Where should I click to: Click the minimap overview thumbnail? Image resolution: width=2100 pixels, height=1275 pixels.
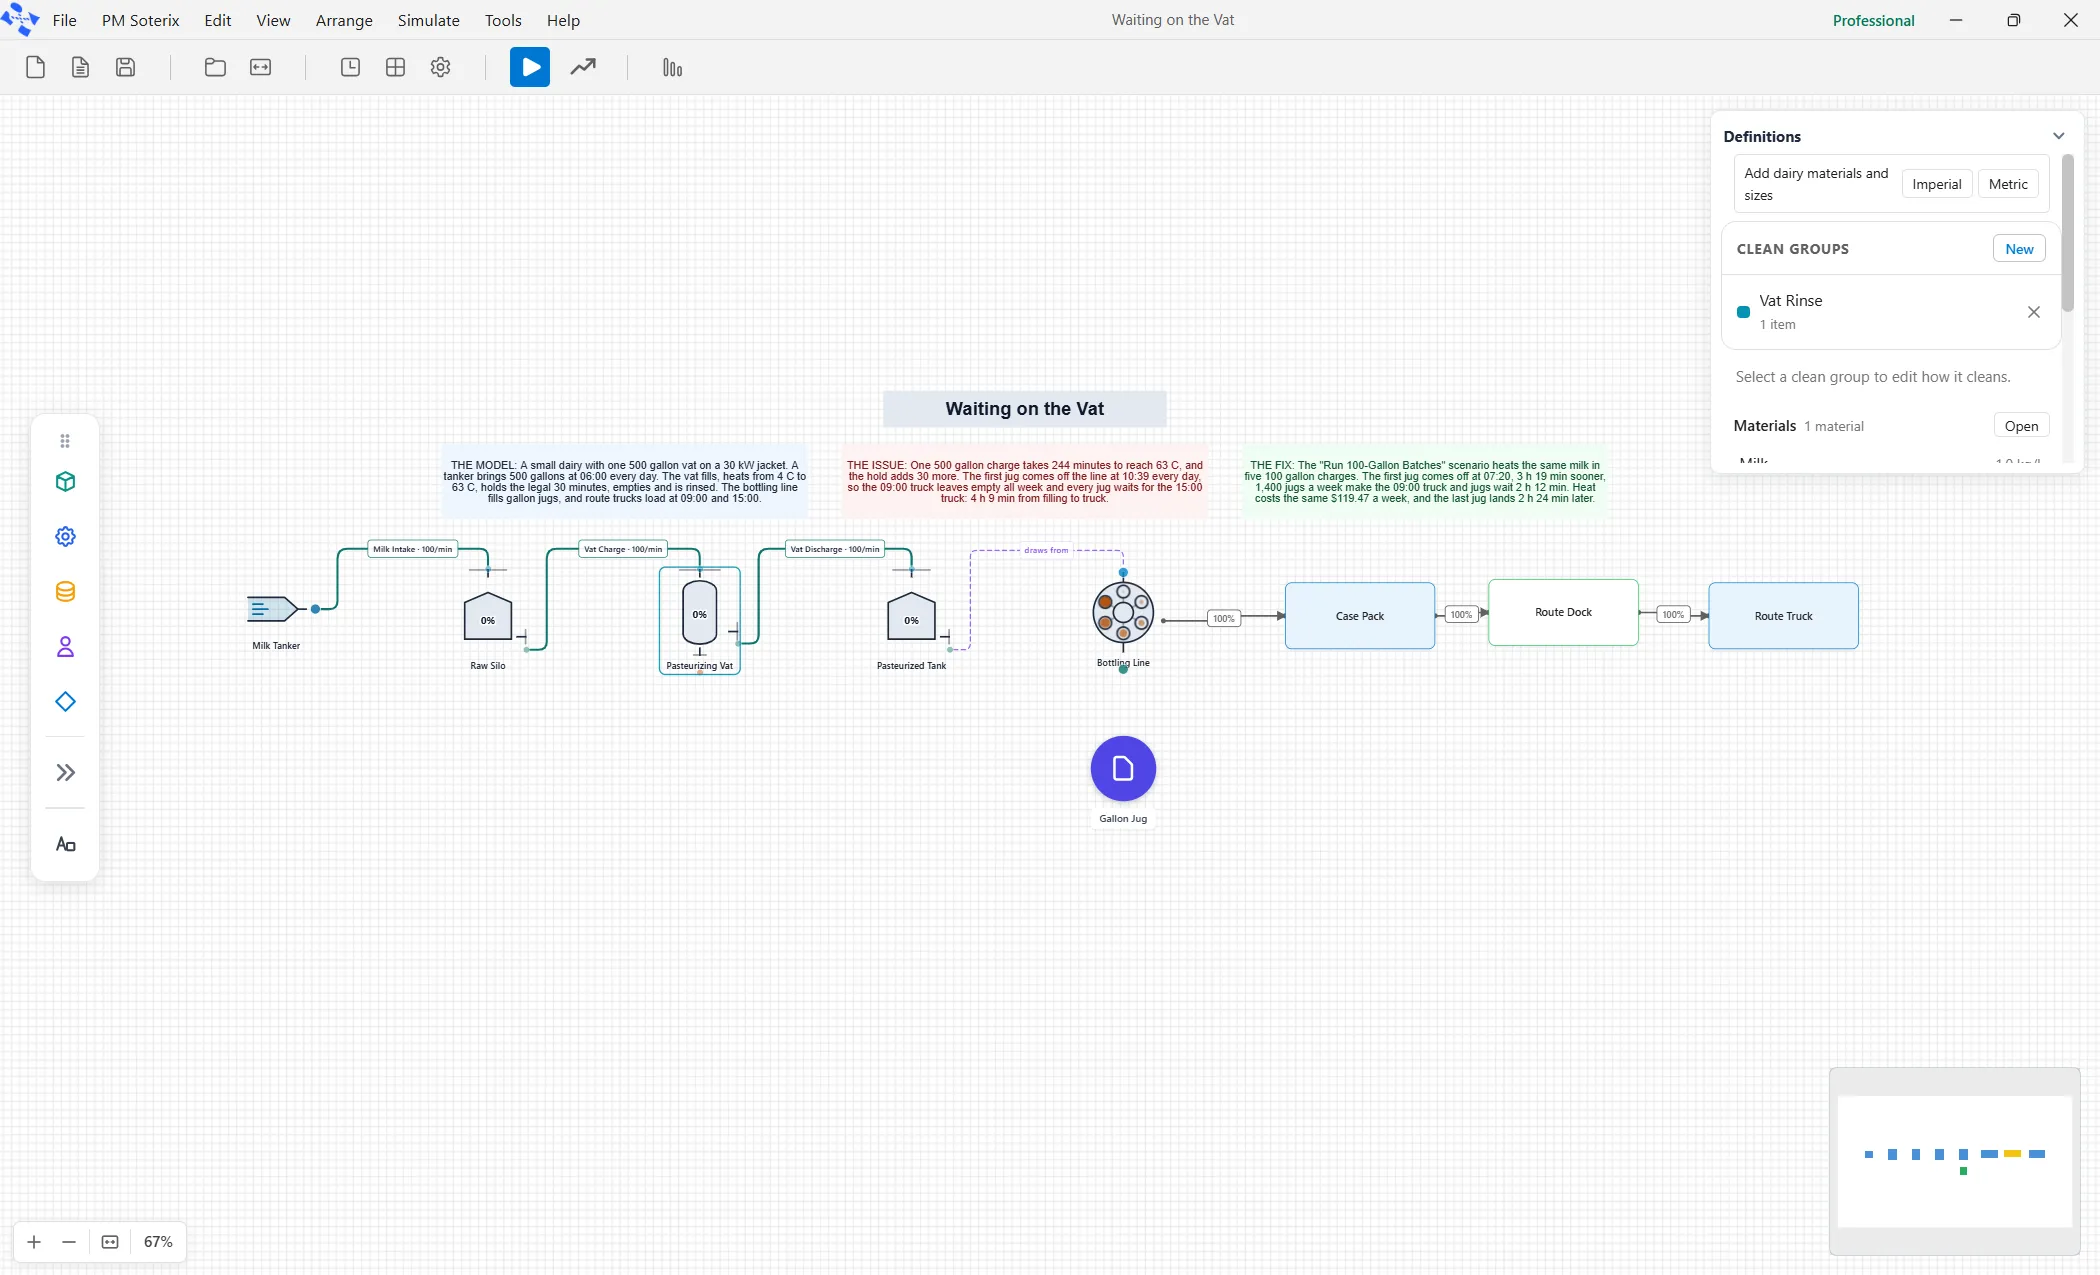click(1954, 1161)
